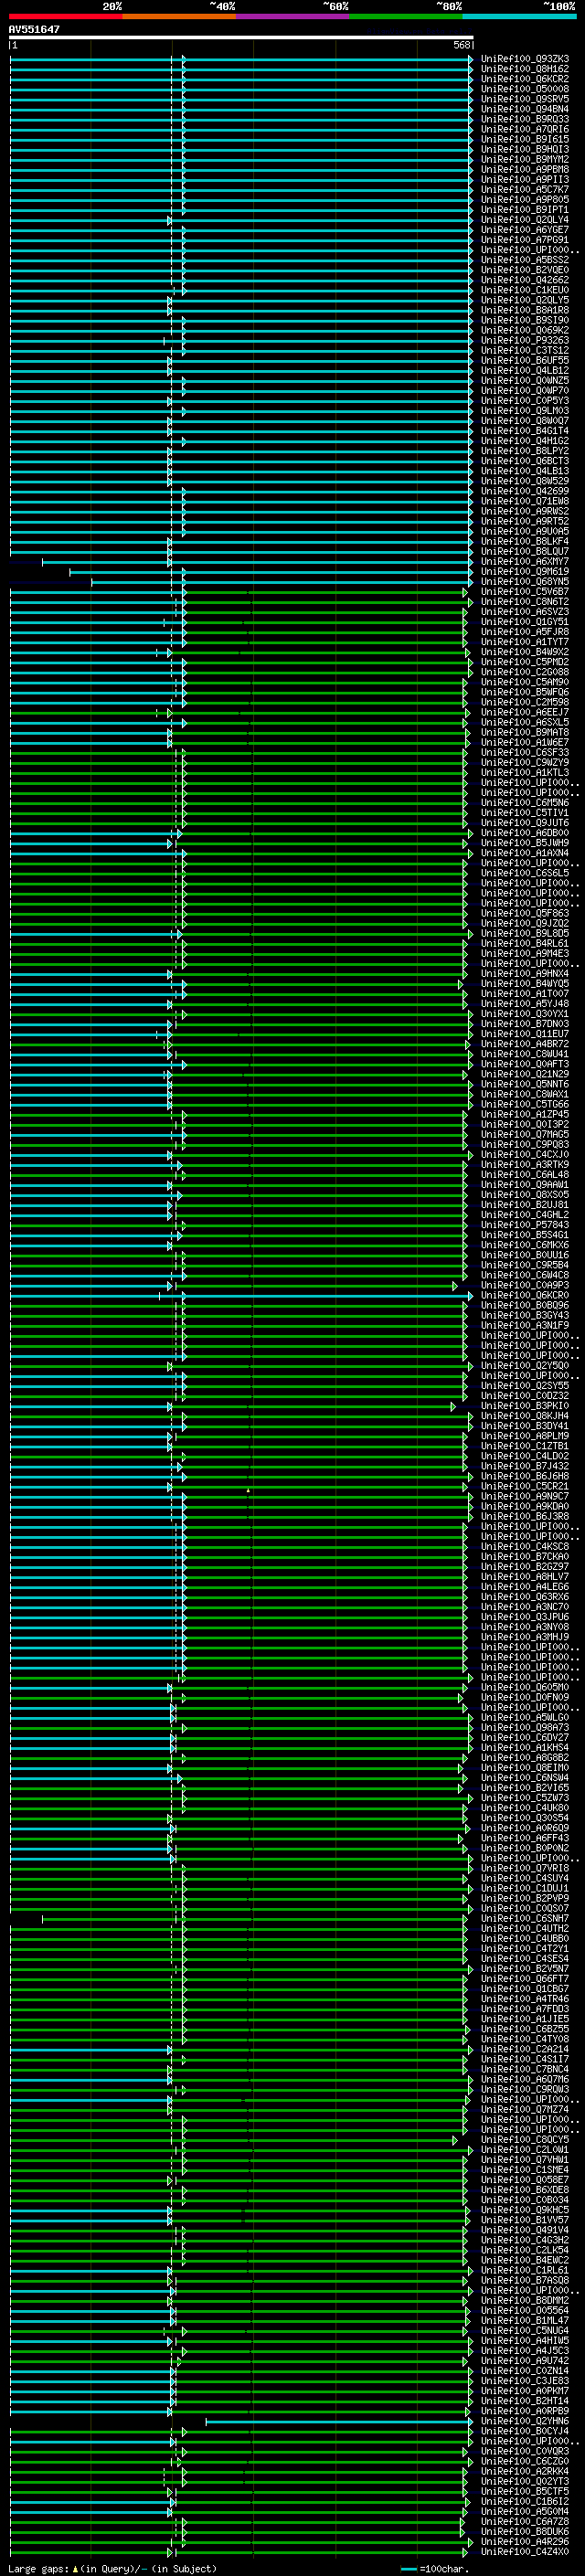The height and width of the screenshot is (2576, 585).
Task: Select the UniRef100_B4W9X2 label
Action: tap(525, 652)
